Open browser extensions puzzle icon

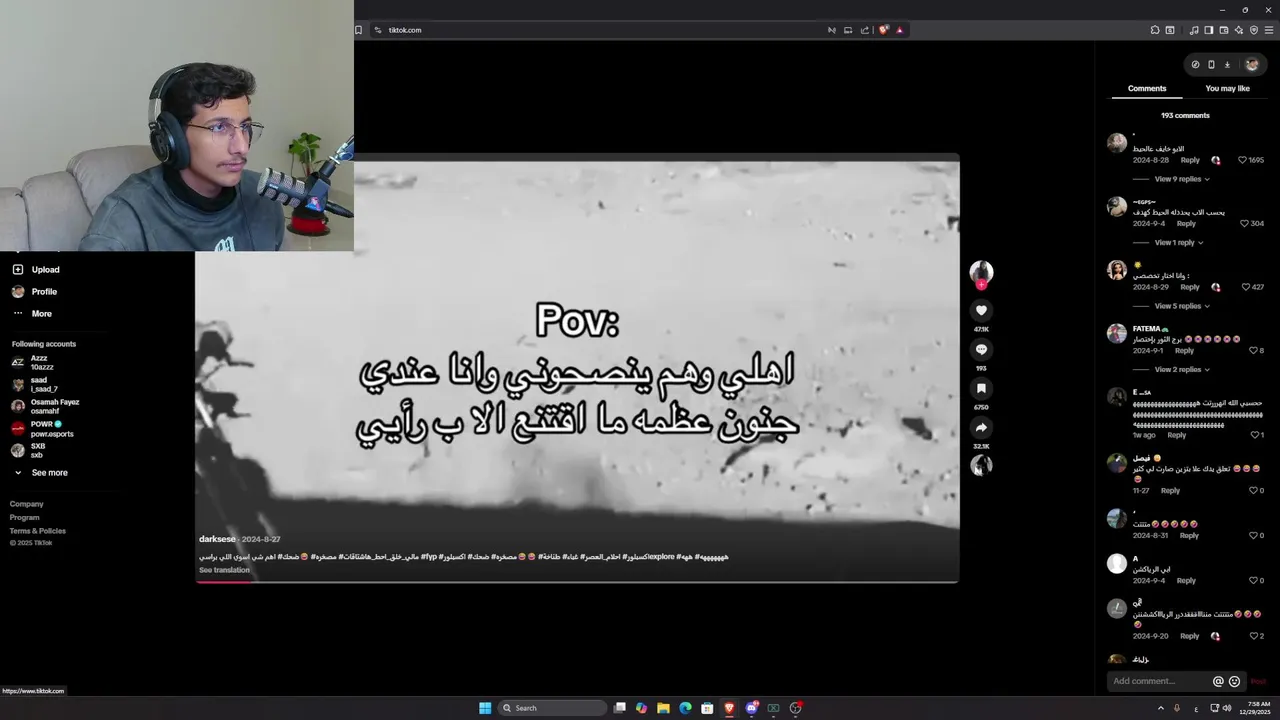[1155, 30]
